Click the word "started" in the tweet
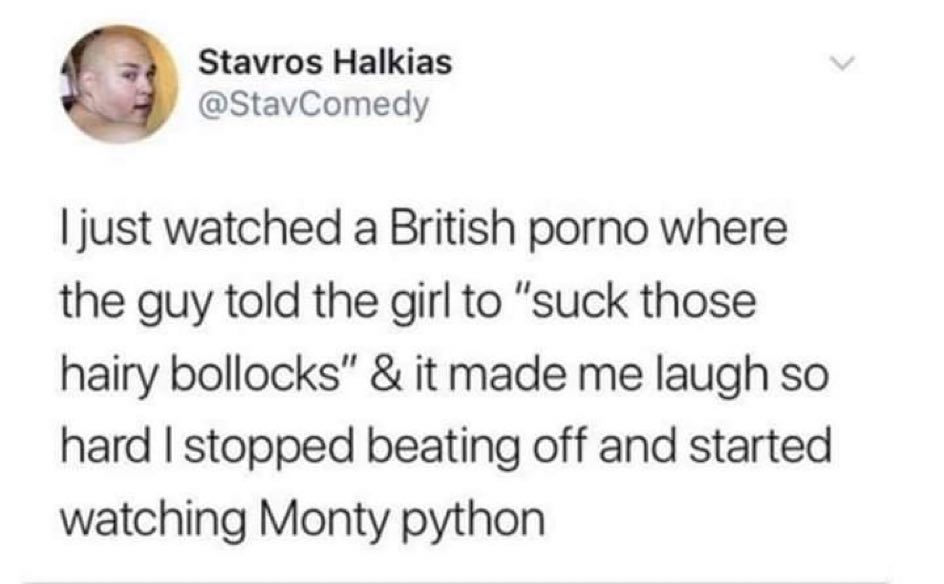Screen dimensions: 944x584 click(x=760, y=446)
